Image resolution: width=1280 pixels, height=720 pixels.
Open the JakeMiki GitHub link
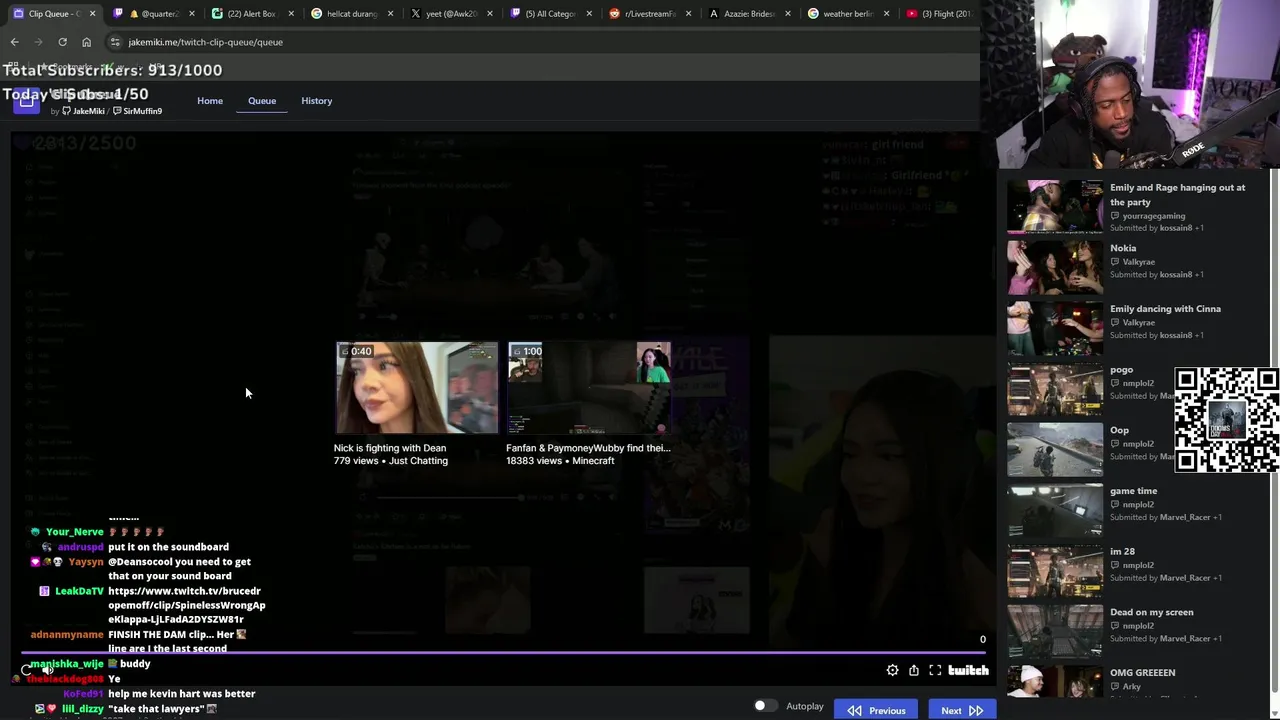(x=83, y=111)
